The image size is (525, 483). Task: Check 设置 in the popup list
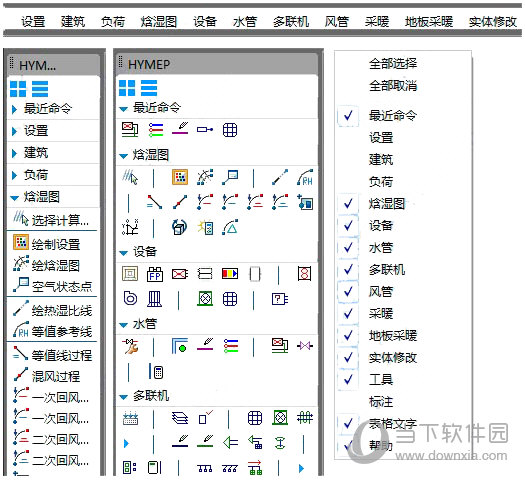pos(381,138)
